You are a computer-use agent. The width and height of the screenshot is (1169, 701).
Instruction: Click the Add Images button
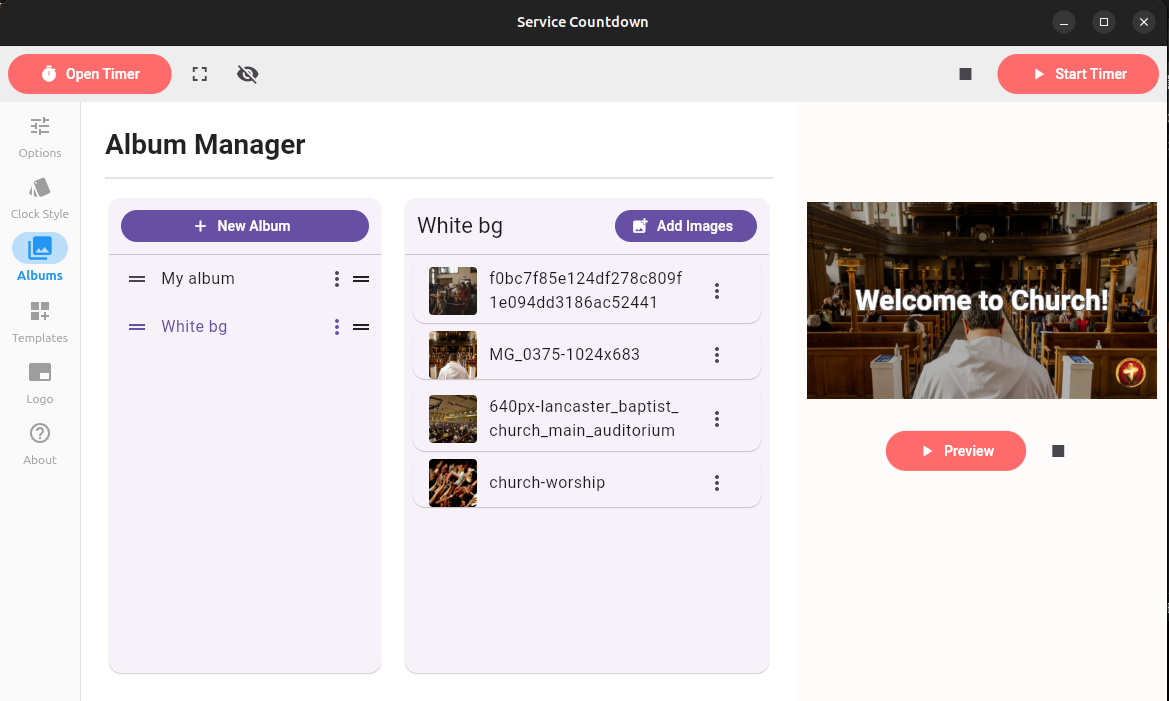pyautogui.click(x=685, y=226)
